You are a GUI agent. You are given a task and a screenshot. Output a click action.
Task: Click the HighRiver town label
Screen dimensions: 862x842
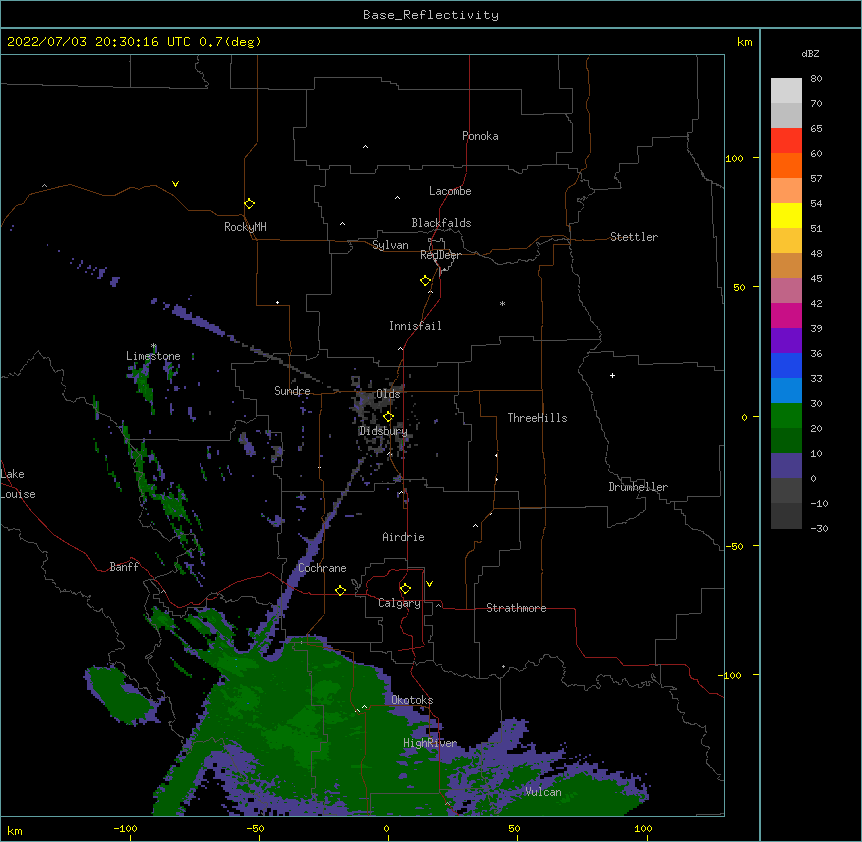[430, 743]
